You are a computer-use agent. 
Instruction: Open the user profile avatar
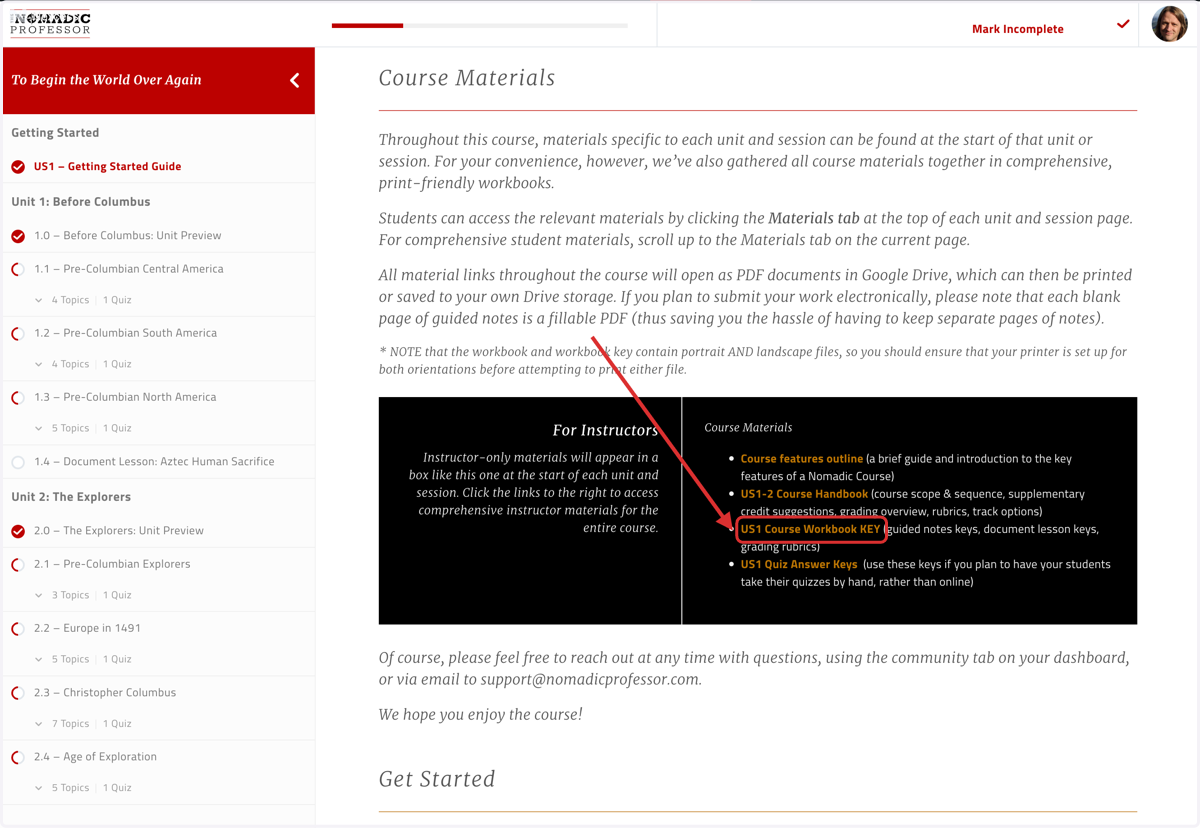1169,24
